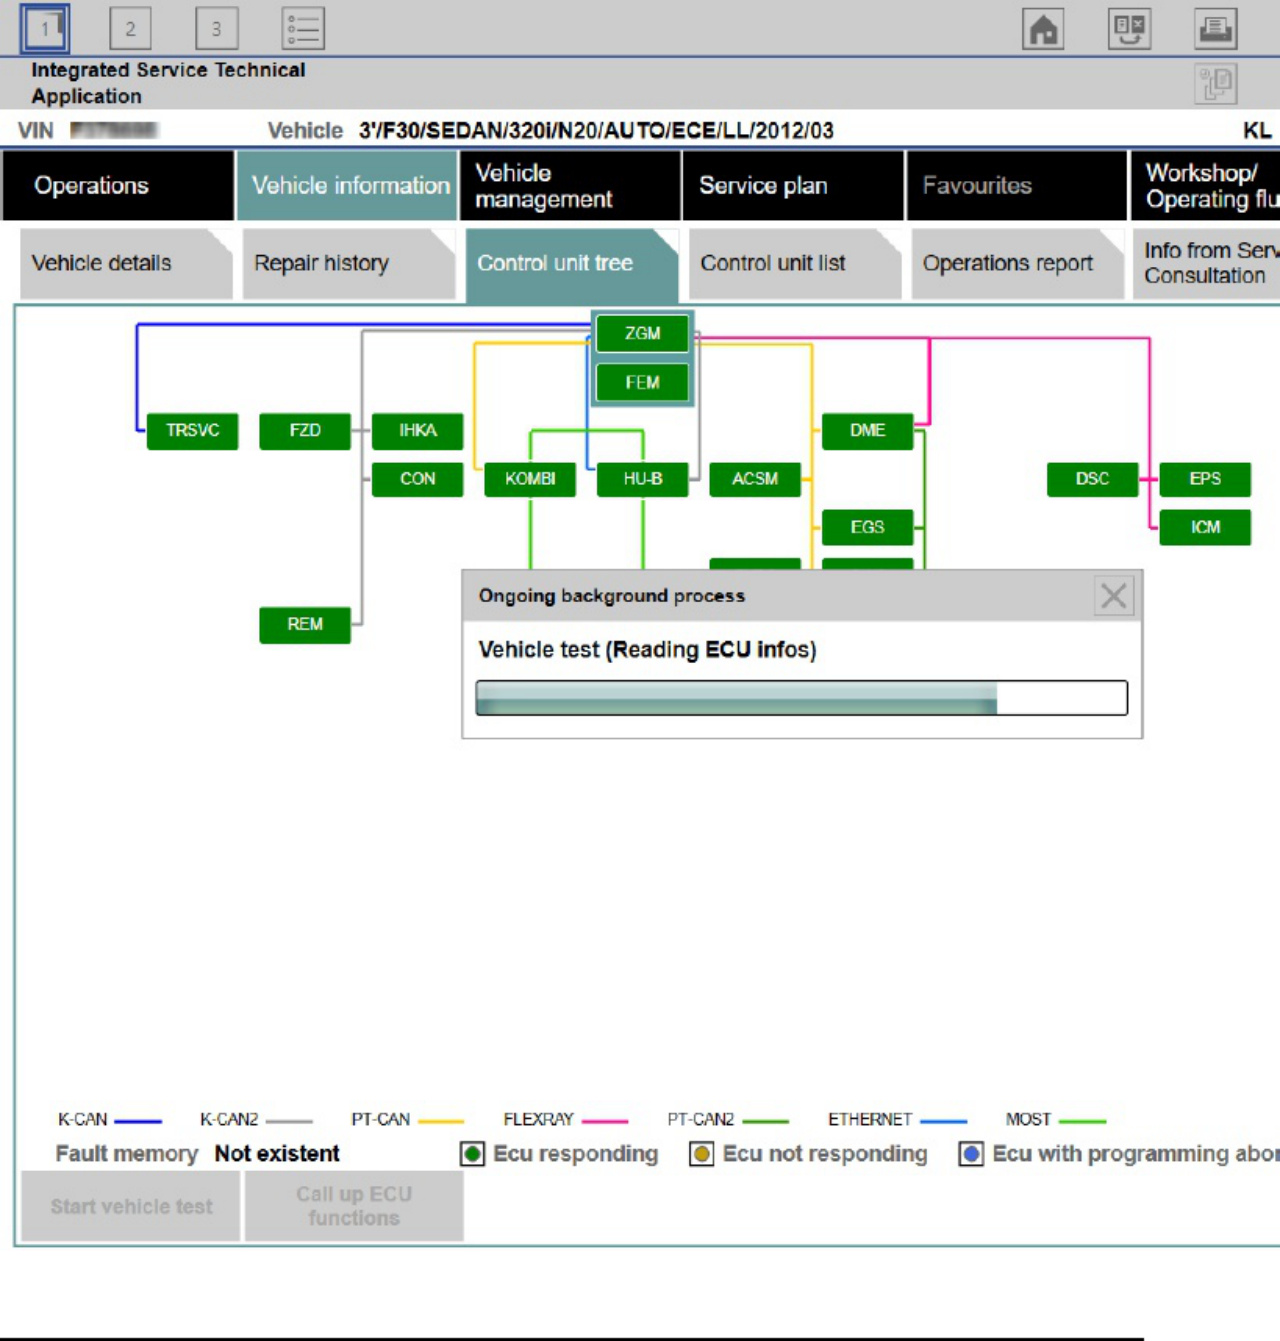This screenshot has width=1280, height=1341.
Task: Close the Ongoing background process dialog
Action: point(1114,596)
